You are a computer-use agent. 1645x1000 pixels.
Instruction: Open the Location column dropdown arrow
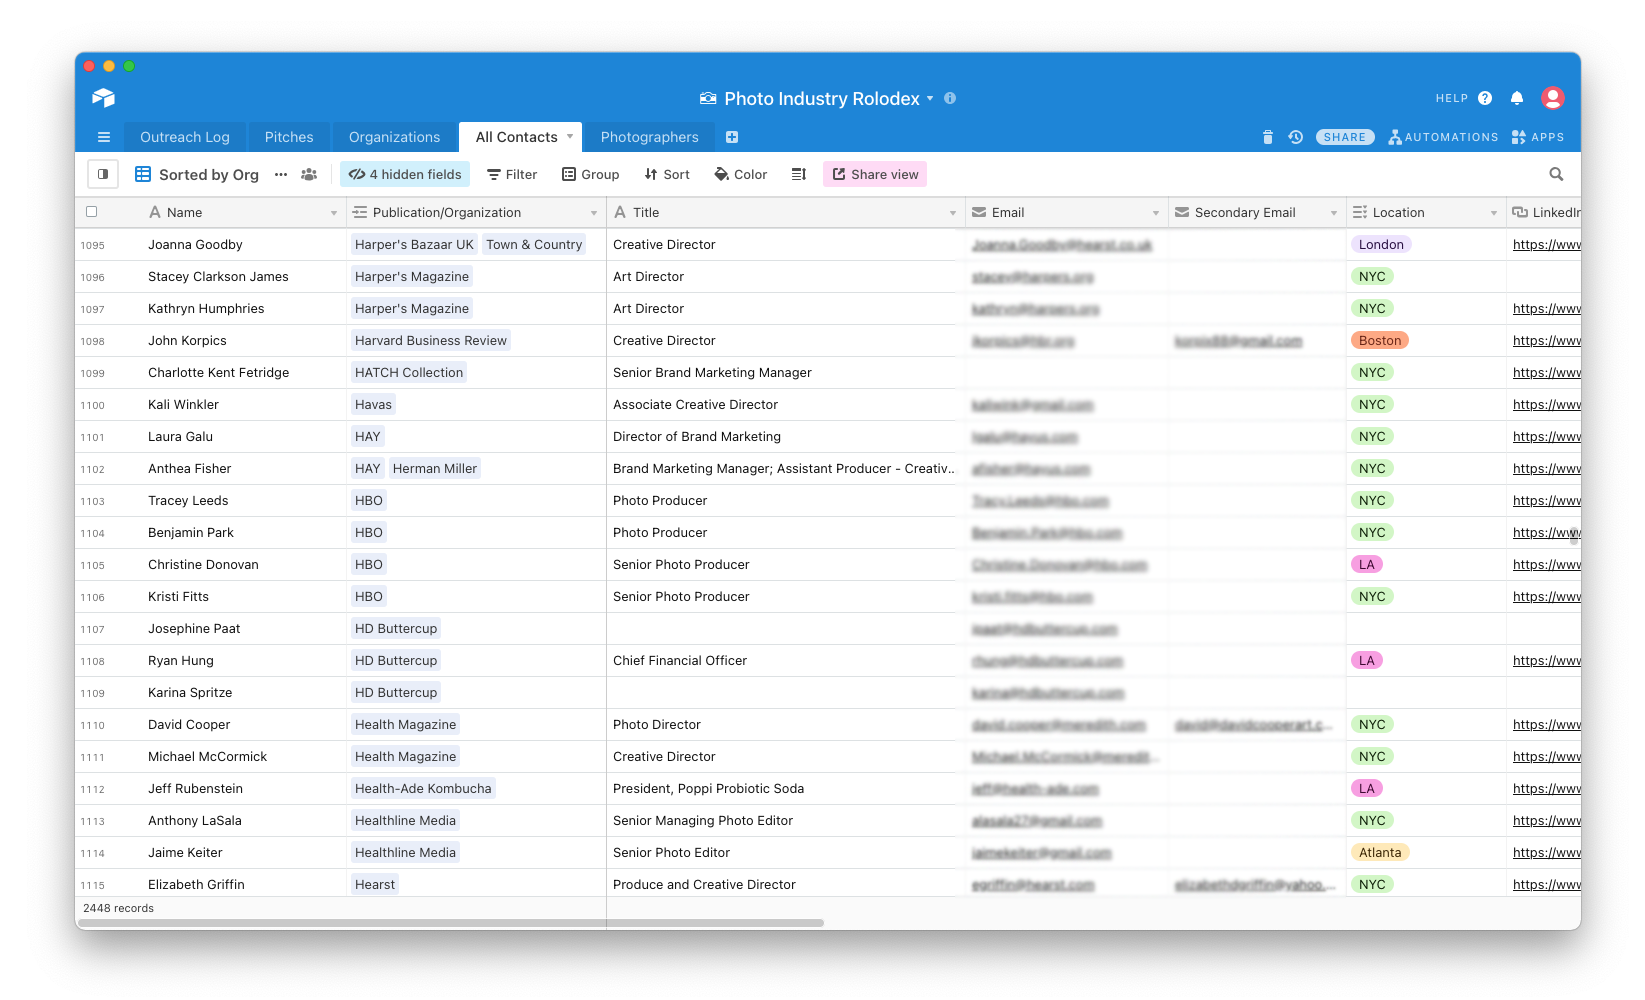1494,213
